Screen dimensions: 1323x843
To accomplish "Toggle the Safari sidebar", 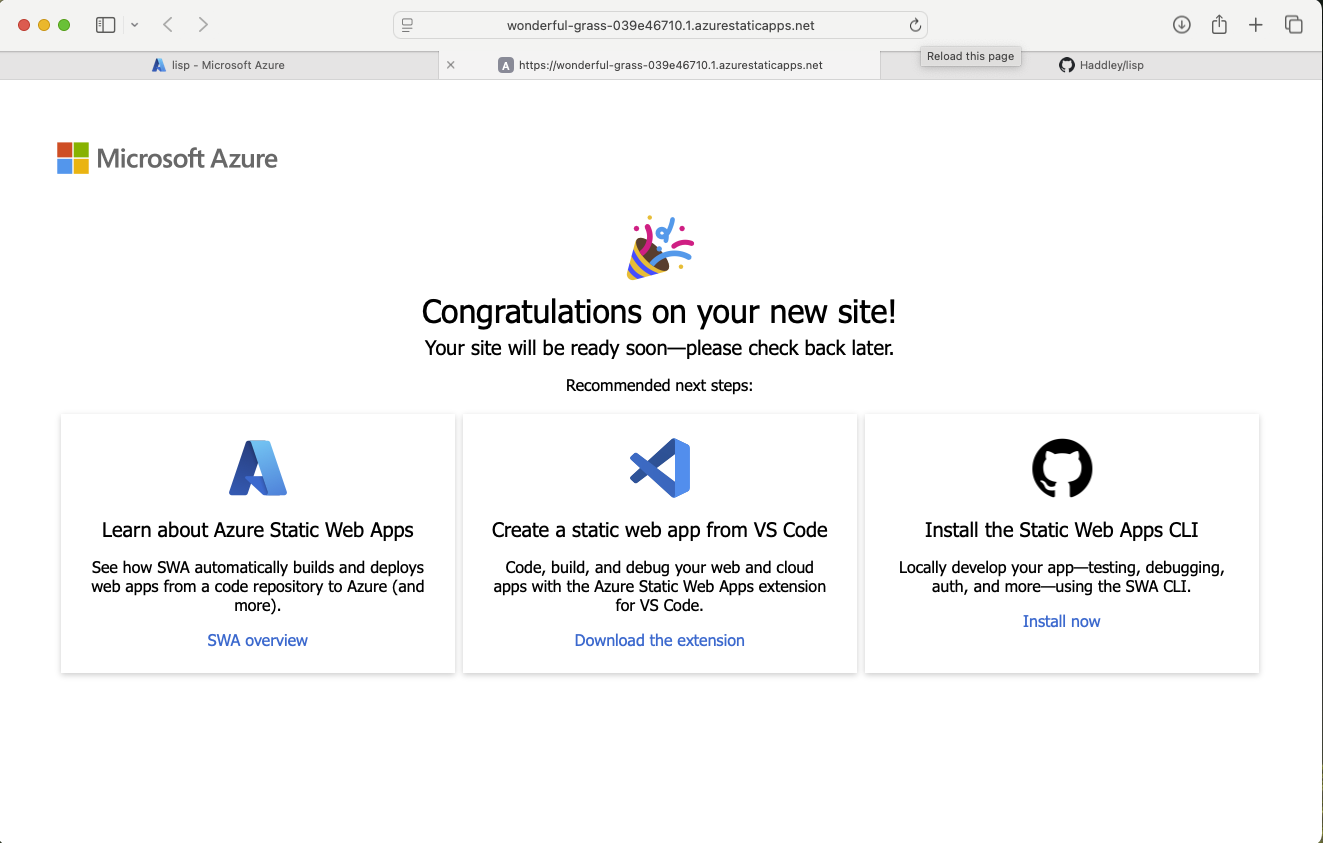I will pos(105,24).
